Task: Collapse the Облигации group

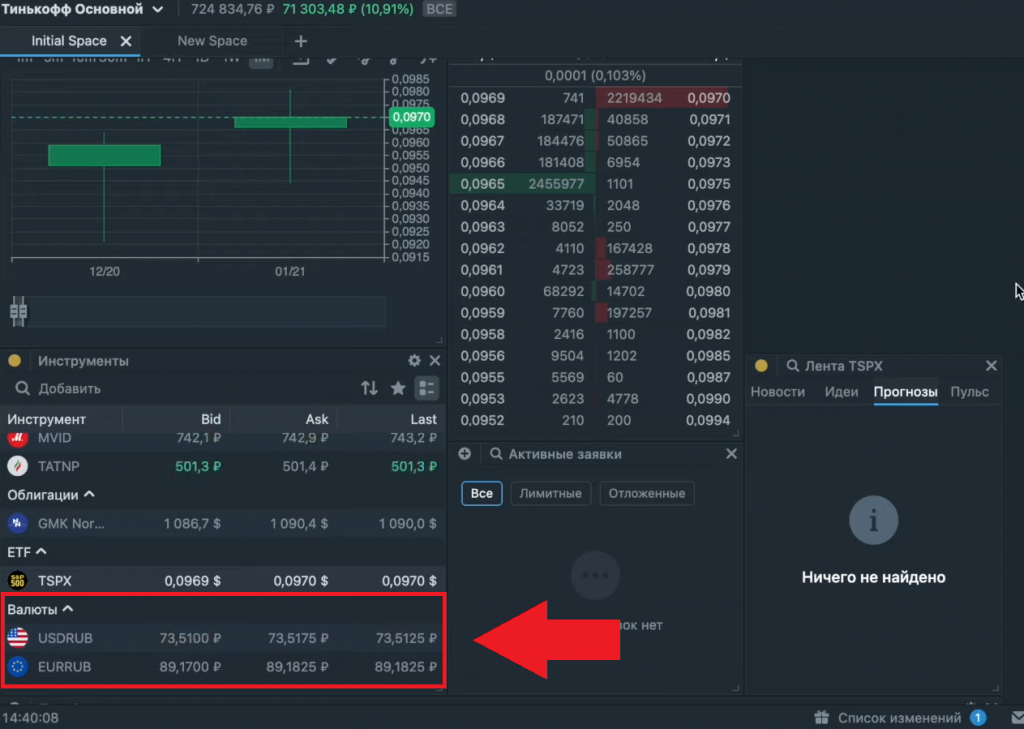Action: point(51,495)
